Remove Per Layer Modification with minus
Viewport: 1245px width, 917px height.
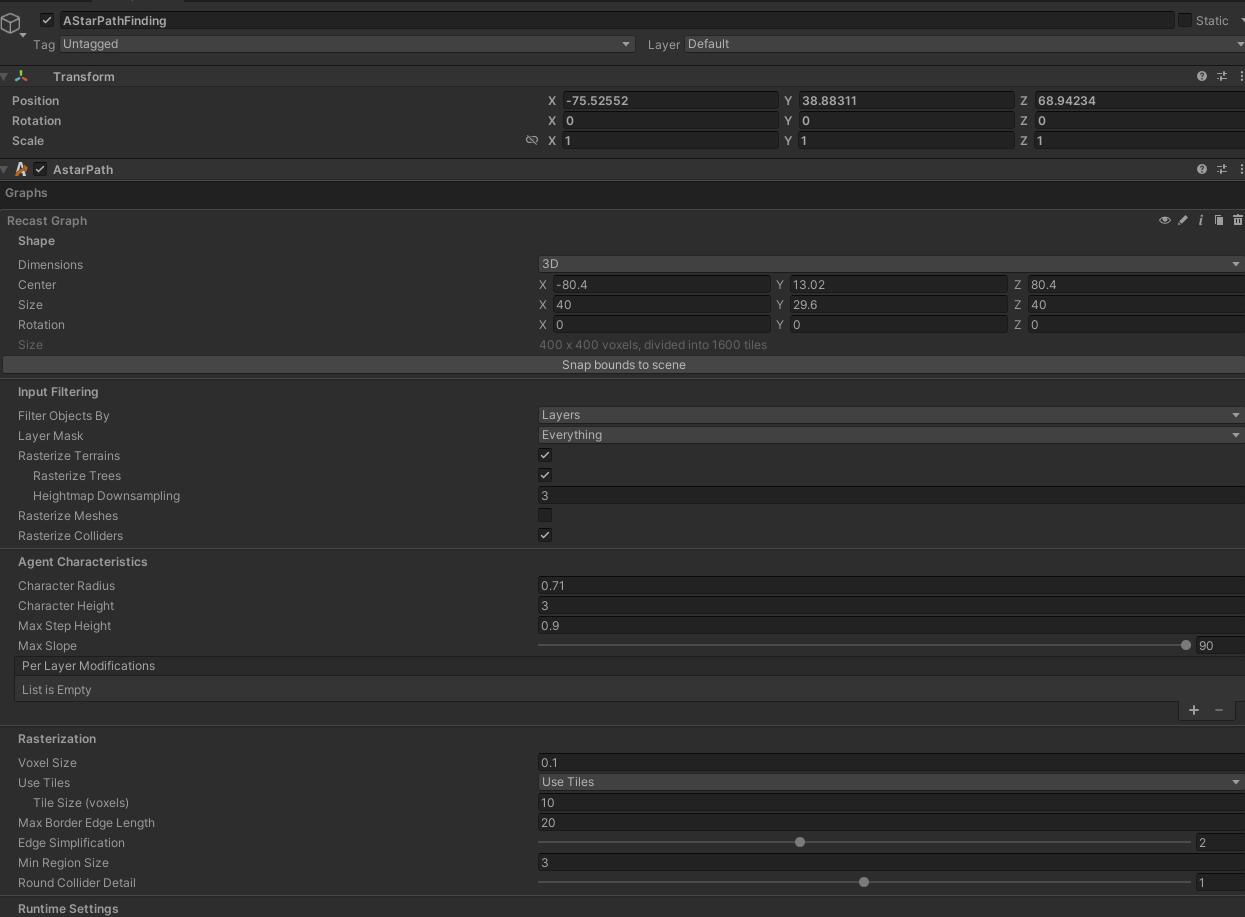coord(1219,710)
